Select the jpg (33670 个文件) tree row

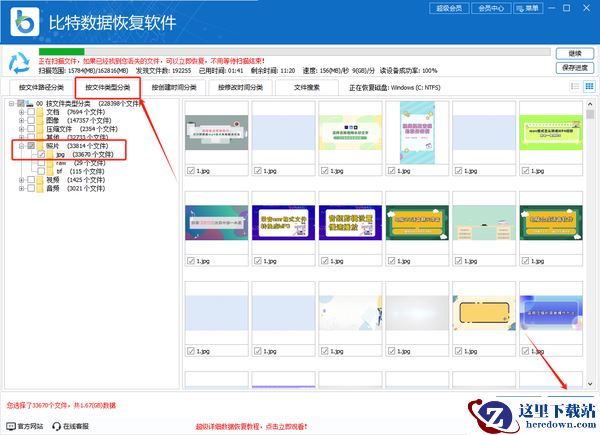click(85, 154)
